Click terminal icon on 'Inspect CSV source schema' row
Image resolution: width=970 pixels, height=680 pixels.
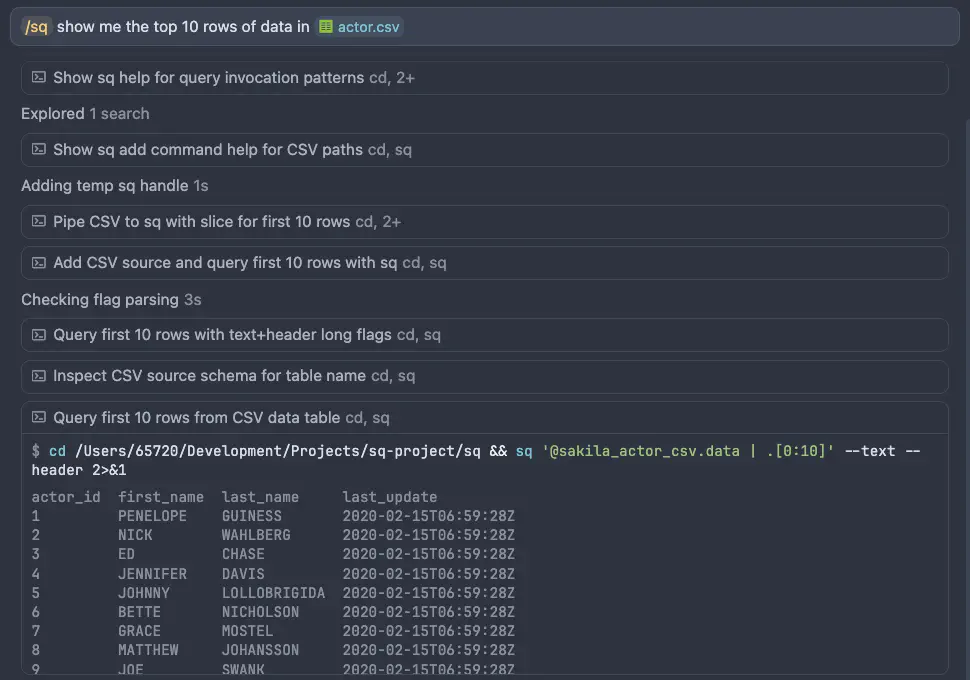click(x=39, y=376)
